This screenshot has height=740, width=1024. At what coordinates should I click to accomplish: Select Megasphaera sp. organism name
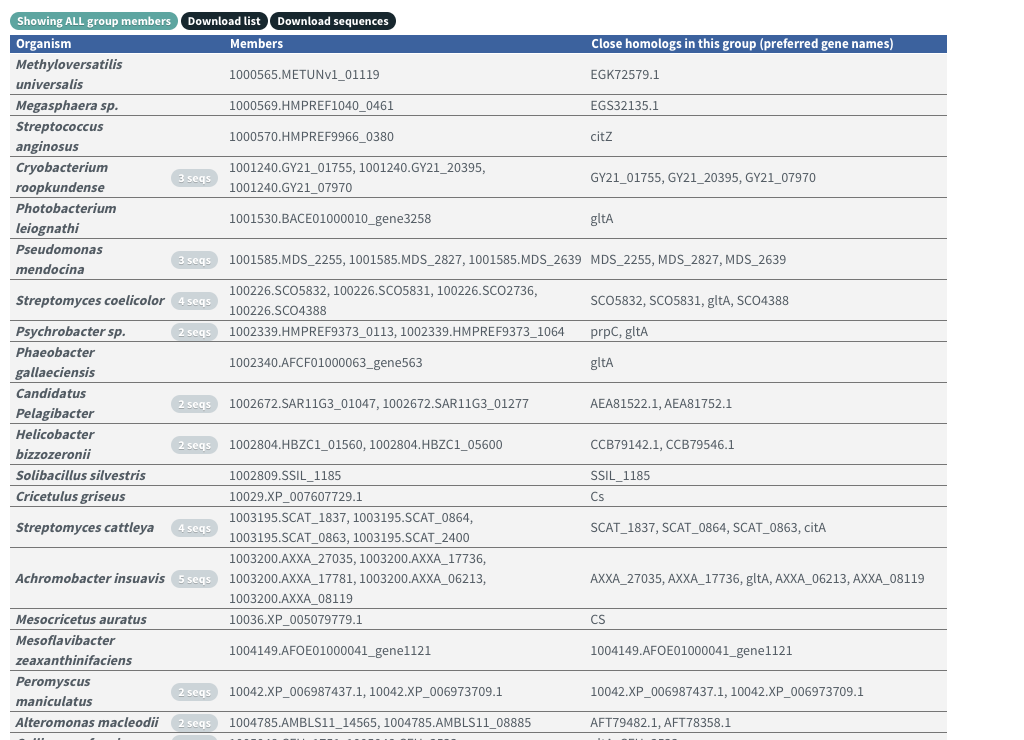tap(67, 105)
